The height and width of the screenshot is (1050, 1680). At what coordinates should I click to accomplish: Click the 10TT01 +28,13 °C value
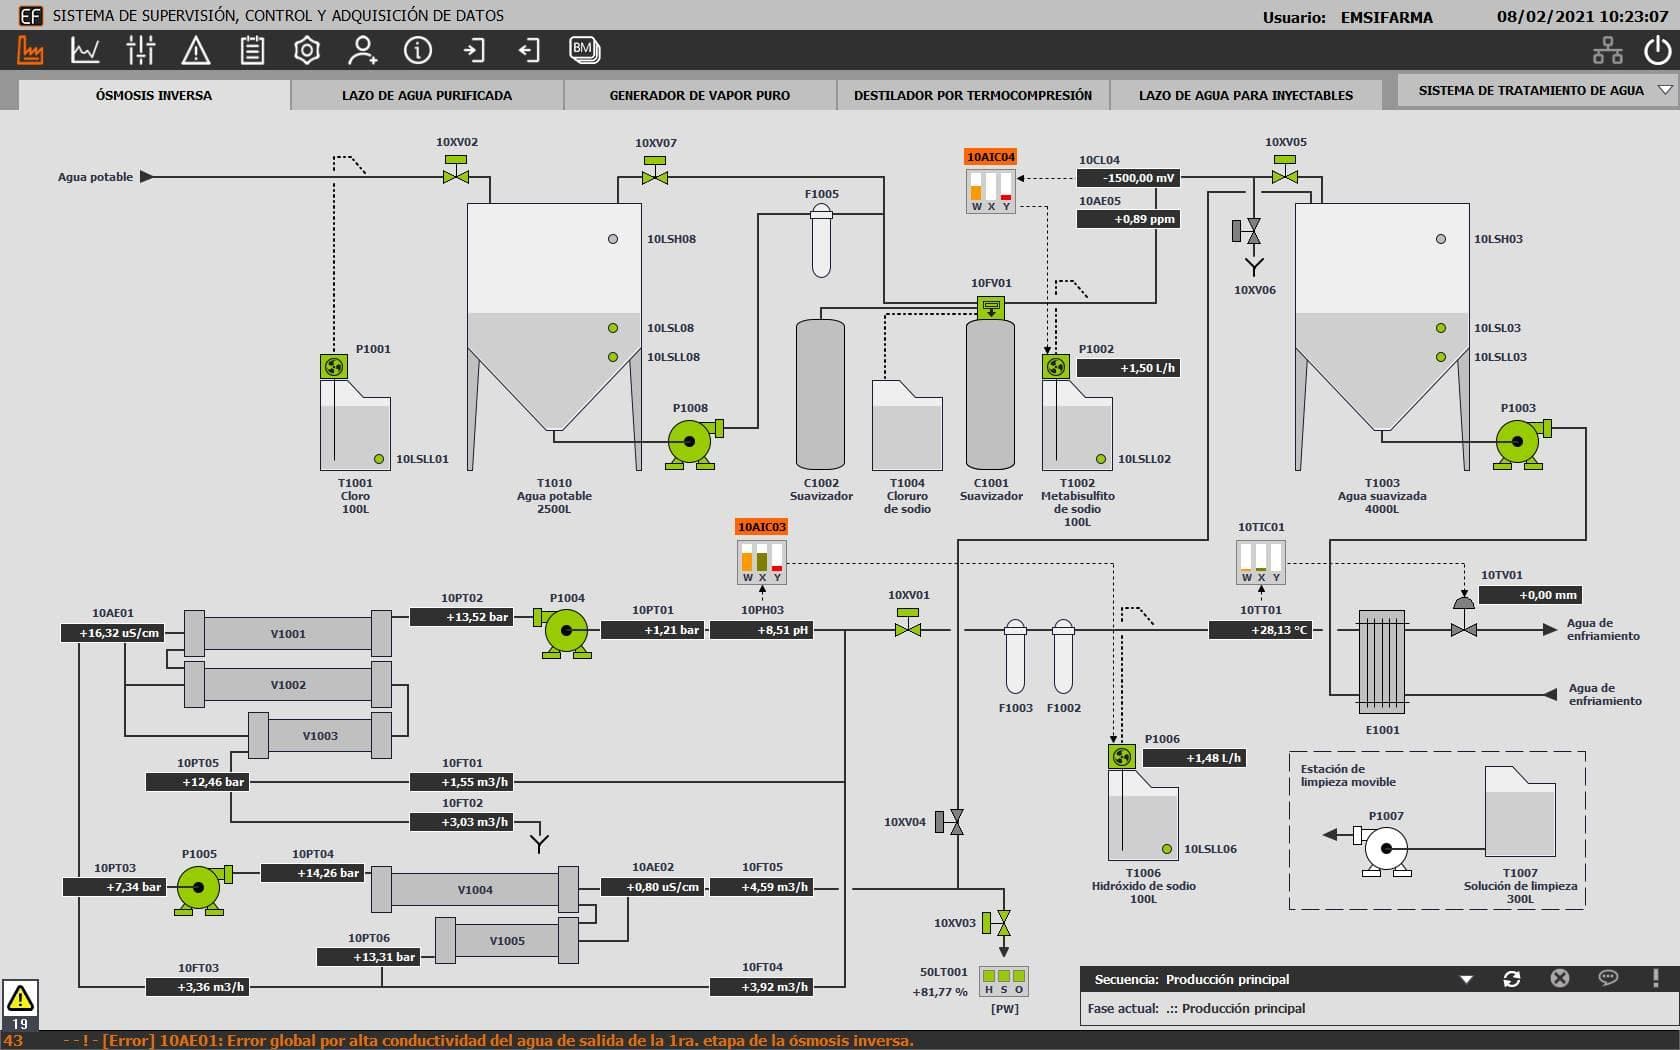pyautogui.click(x=1261, y=630)
